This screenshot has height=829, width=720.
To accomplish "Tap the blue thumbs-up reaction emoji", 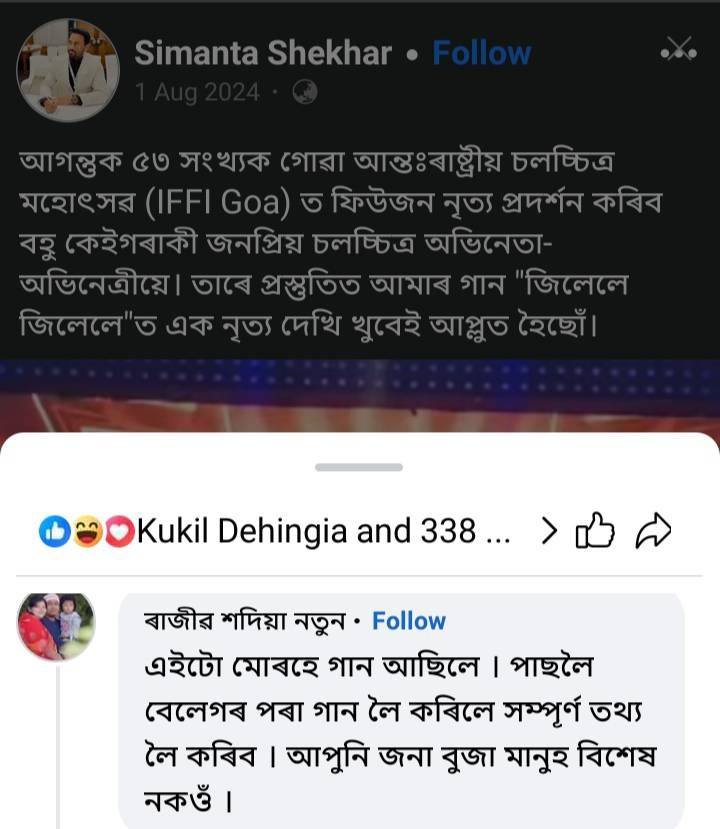I will [x=55, y=531].
